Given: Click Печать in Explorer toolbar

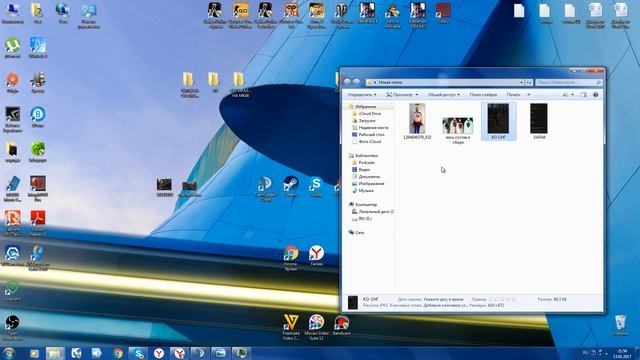Looking at the screenshot, I should pos(513,95).
